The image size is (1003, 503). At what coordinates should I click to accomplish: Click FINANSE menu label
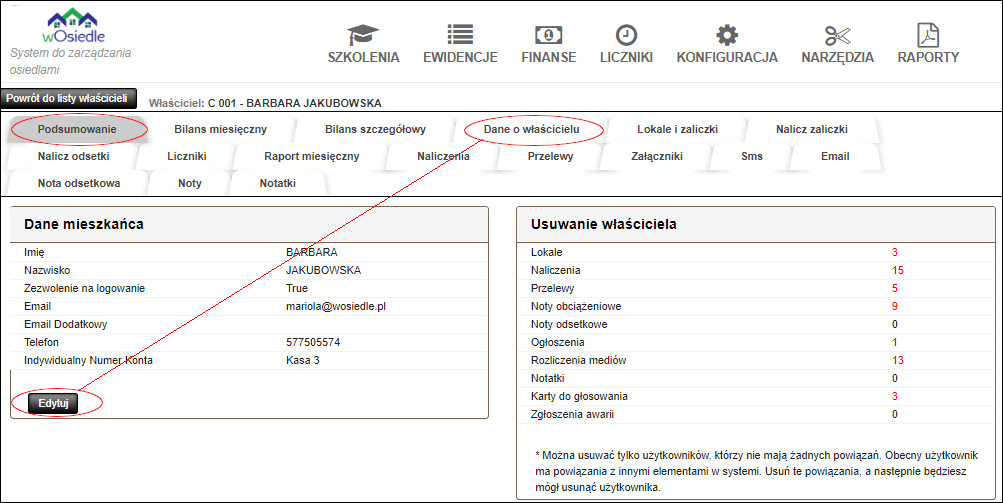[548, 57]
